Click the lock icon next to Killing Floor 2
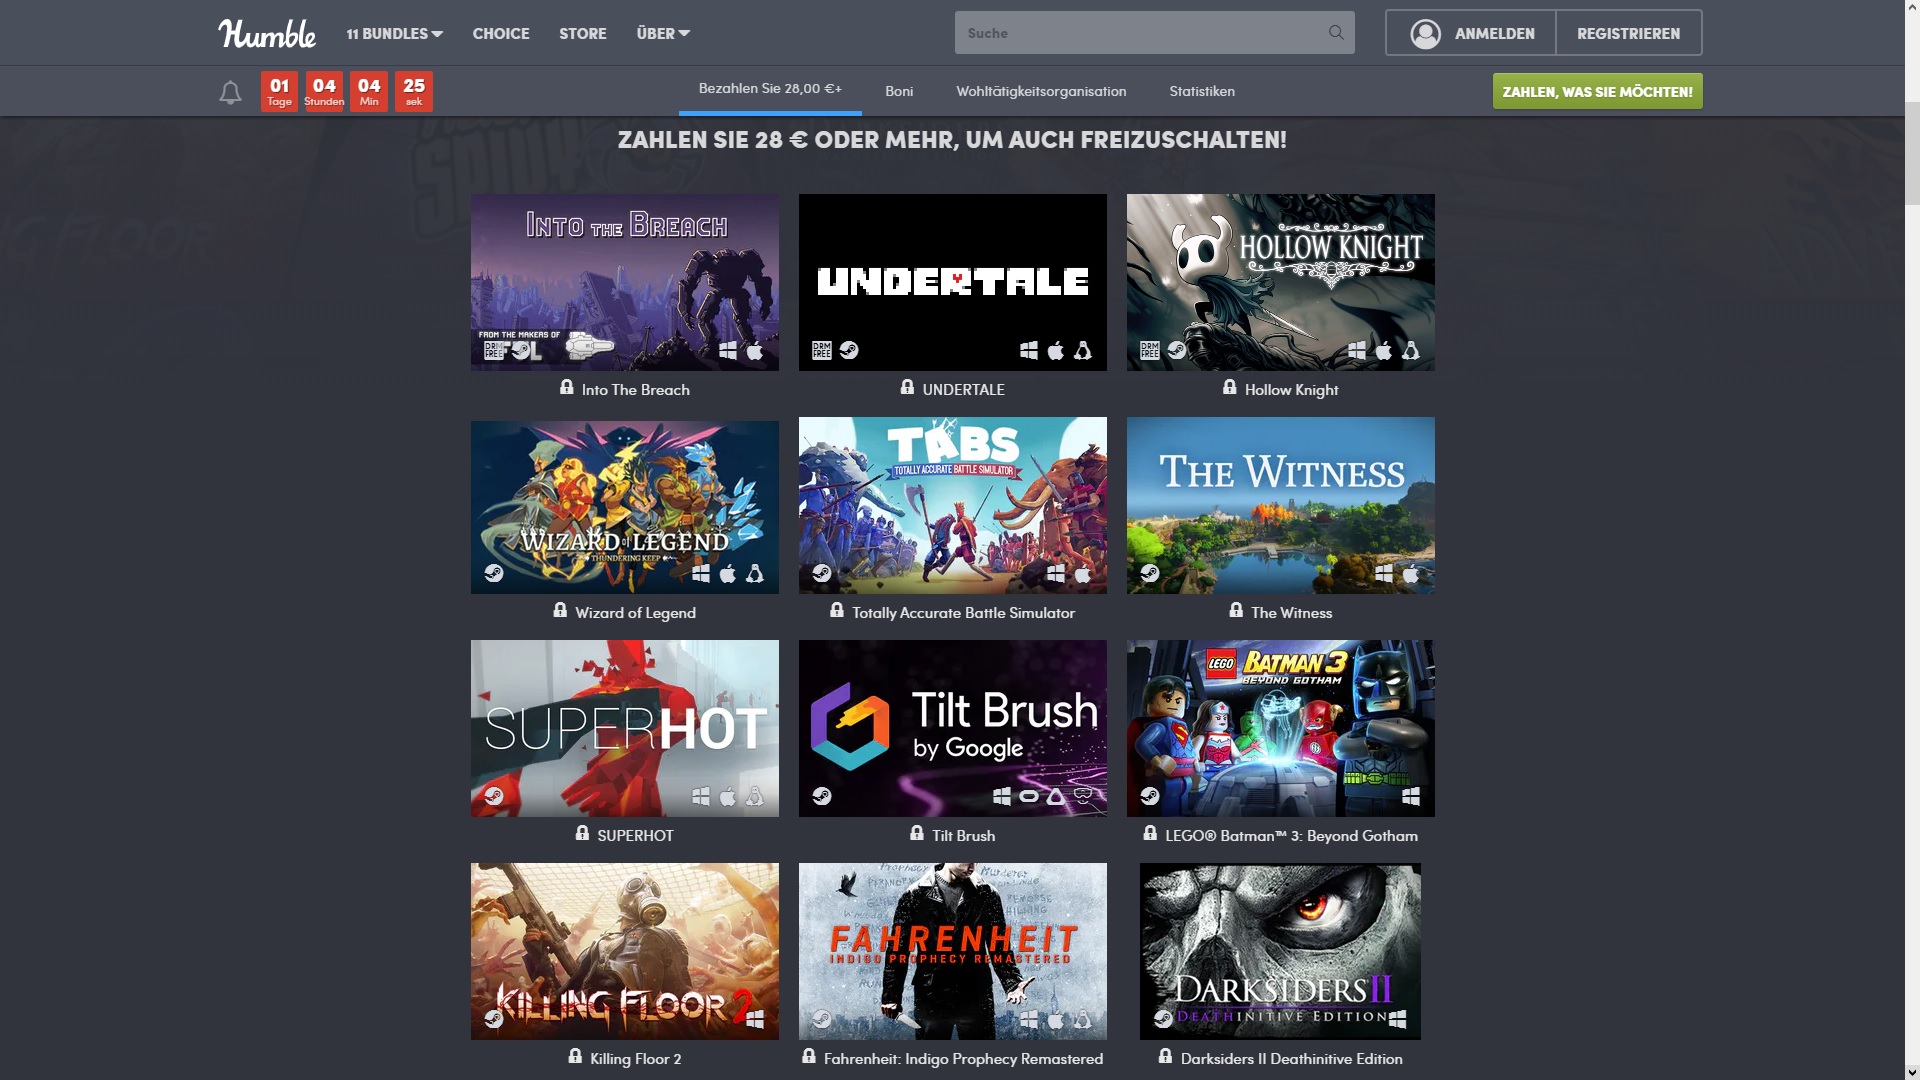Viewport: 1920px width, 1080px height. click(575, 1056)
